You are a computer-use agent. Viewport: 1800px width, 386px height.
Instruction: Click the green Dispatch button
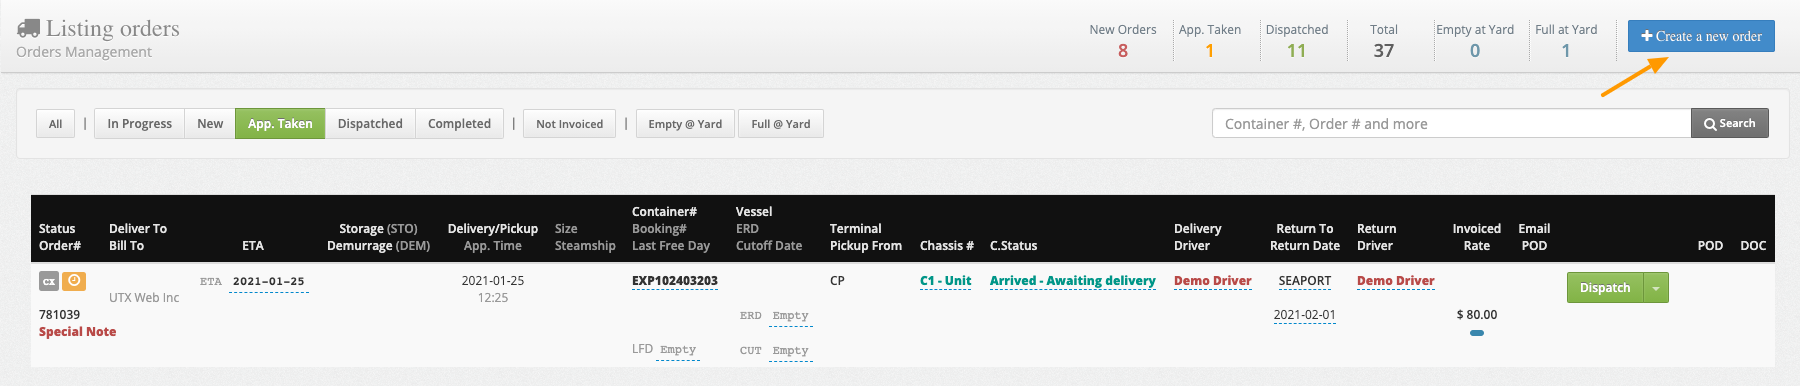coord(1605,288)
